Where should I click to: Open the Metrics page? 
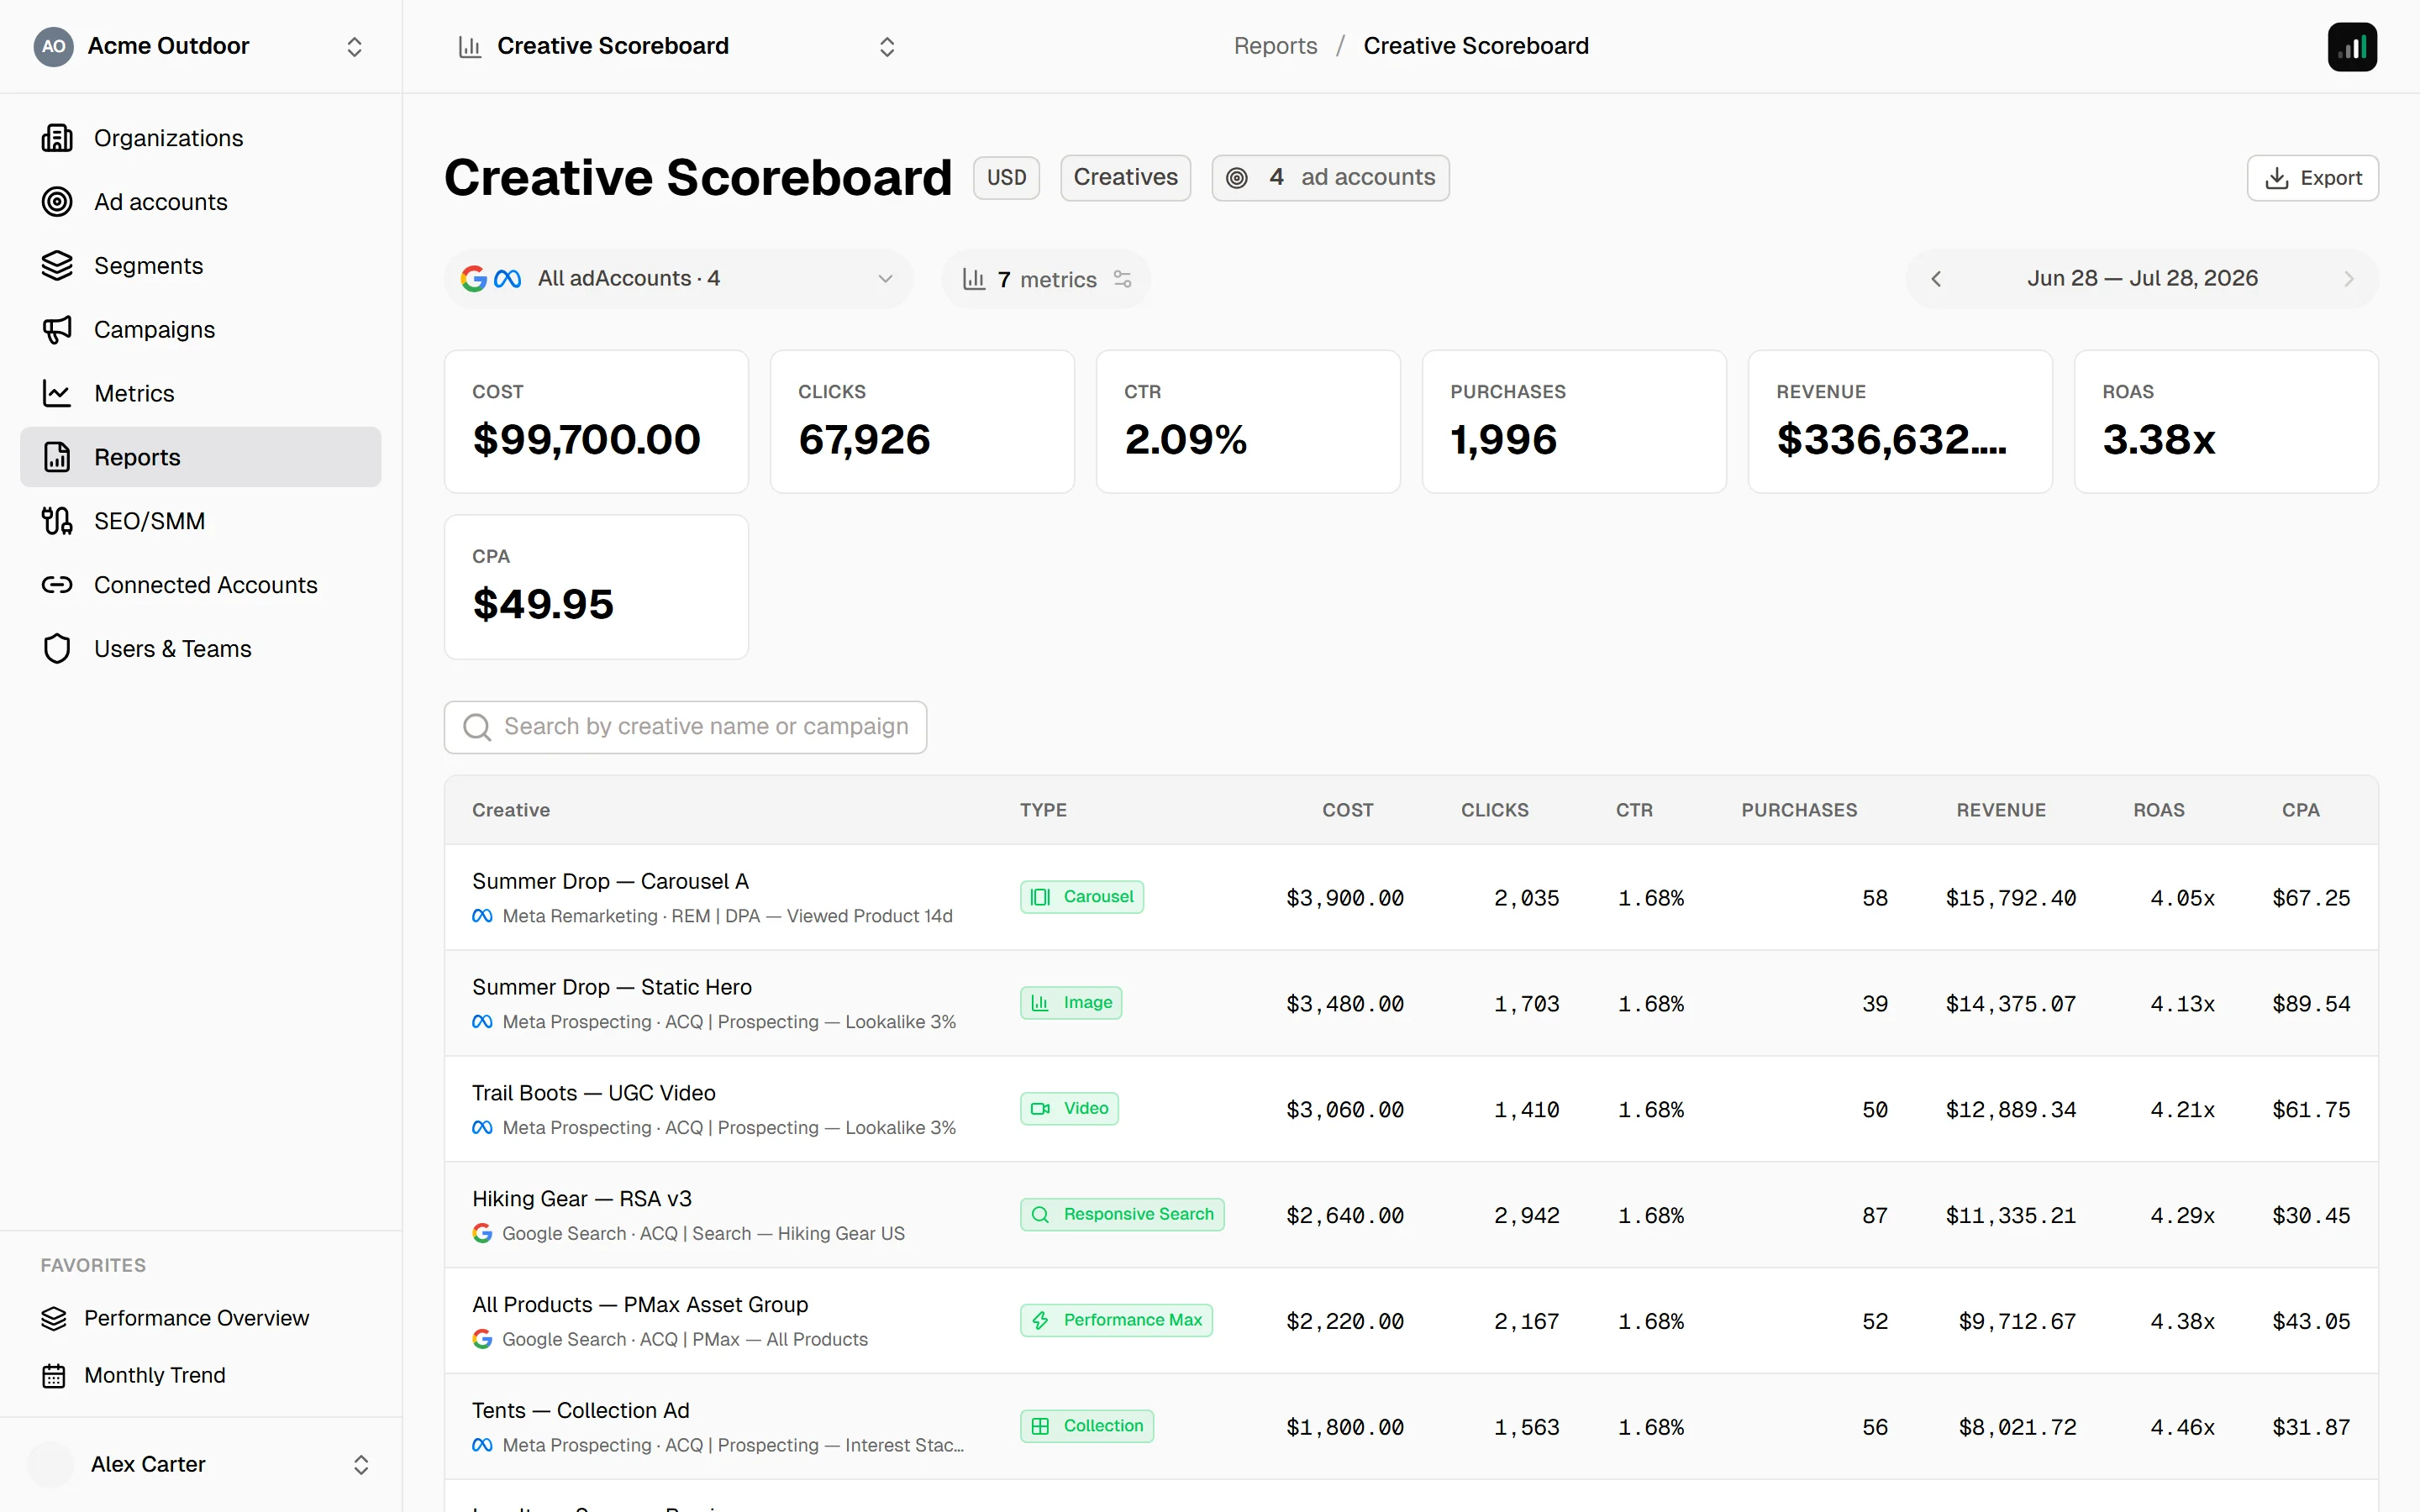click(200, 393)
